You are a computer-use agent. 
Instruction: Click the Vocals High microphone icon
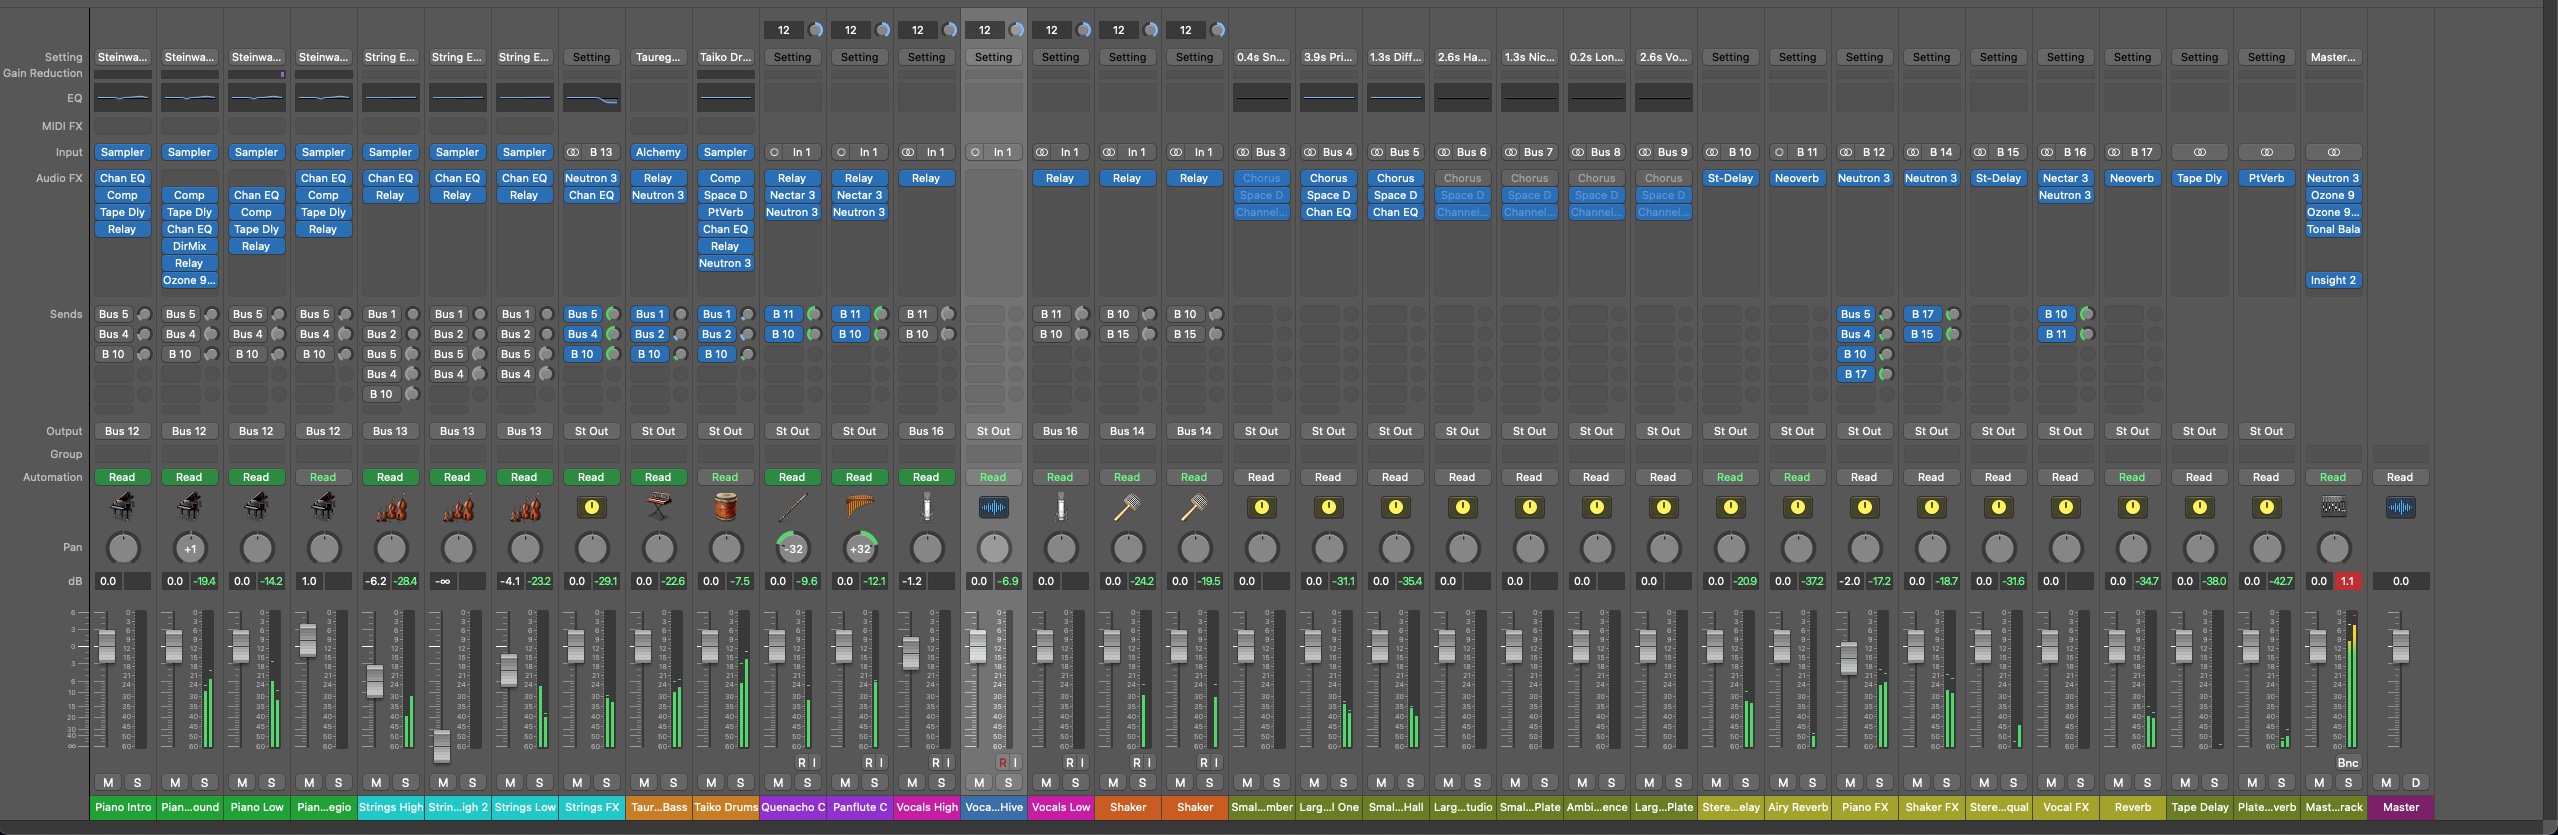pos(926,507)
